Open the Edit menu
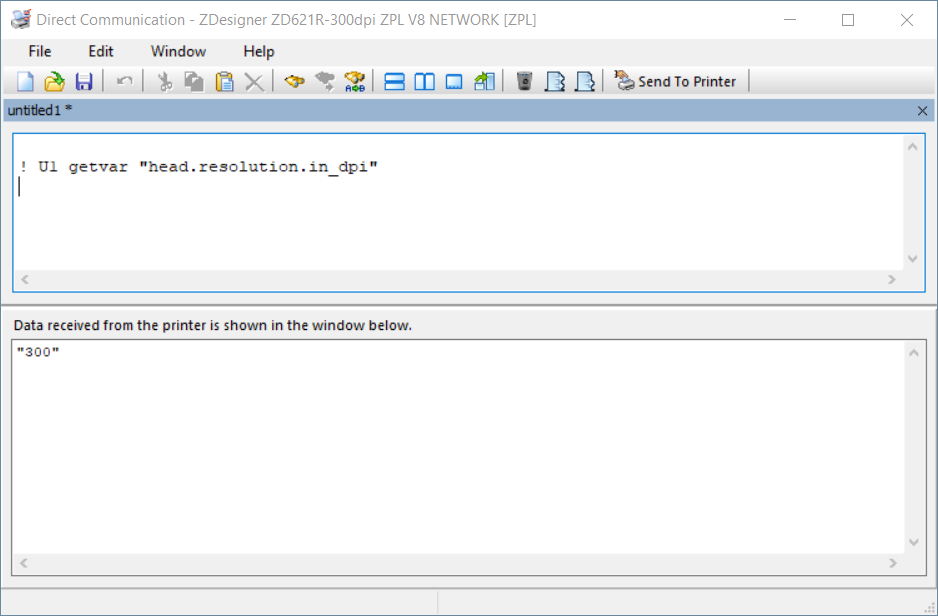The image size is (938, 616). click(x=100, y=51)
